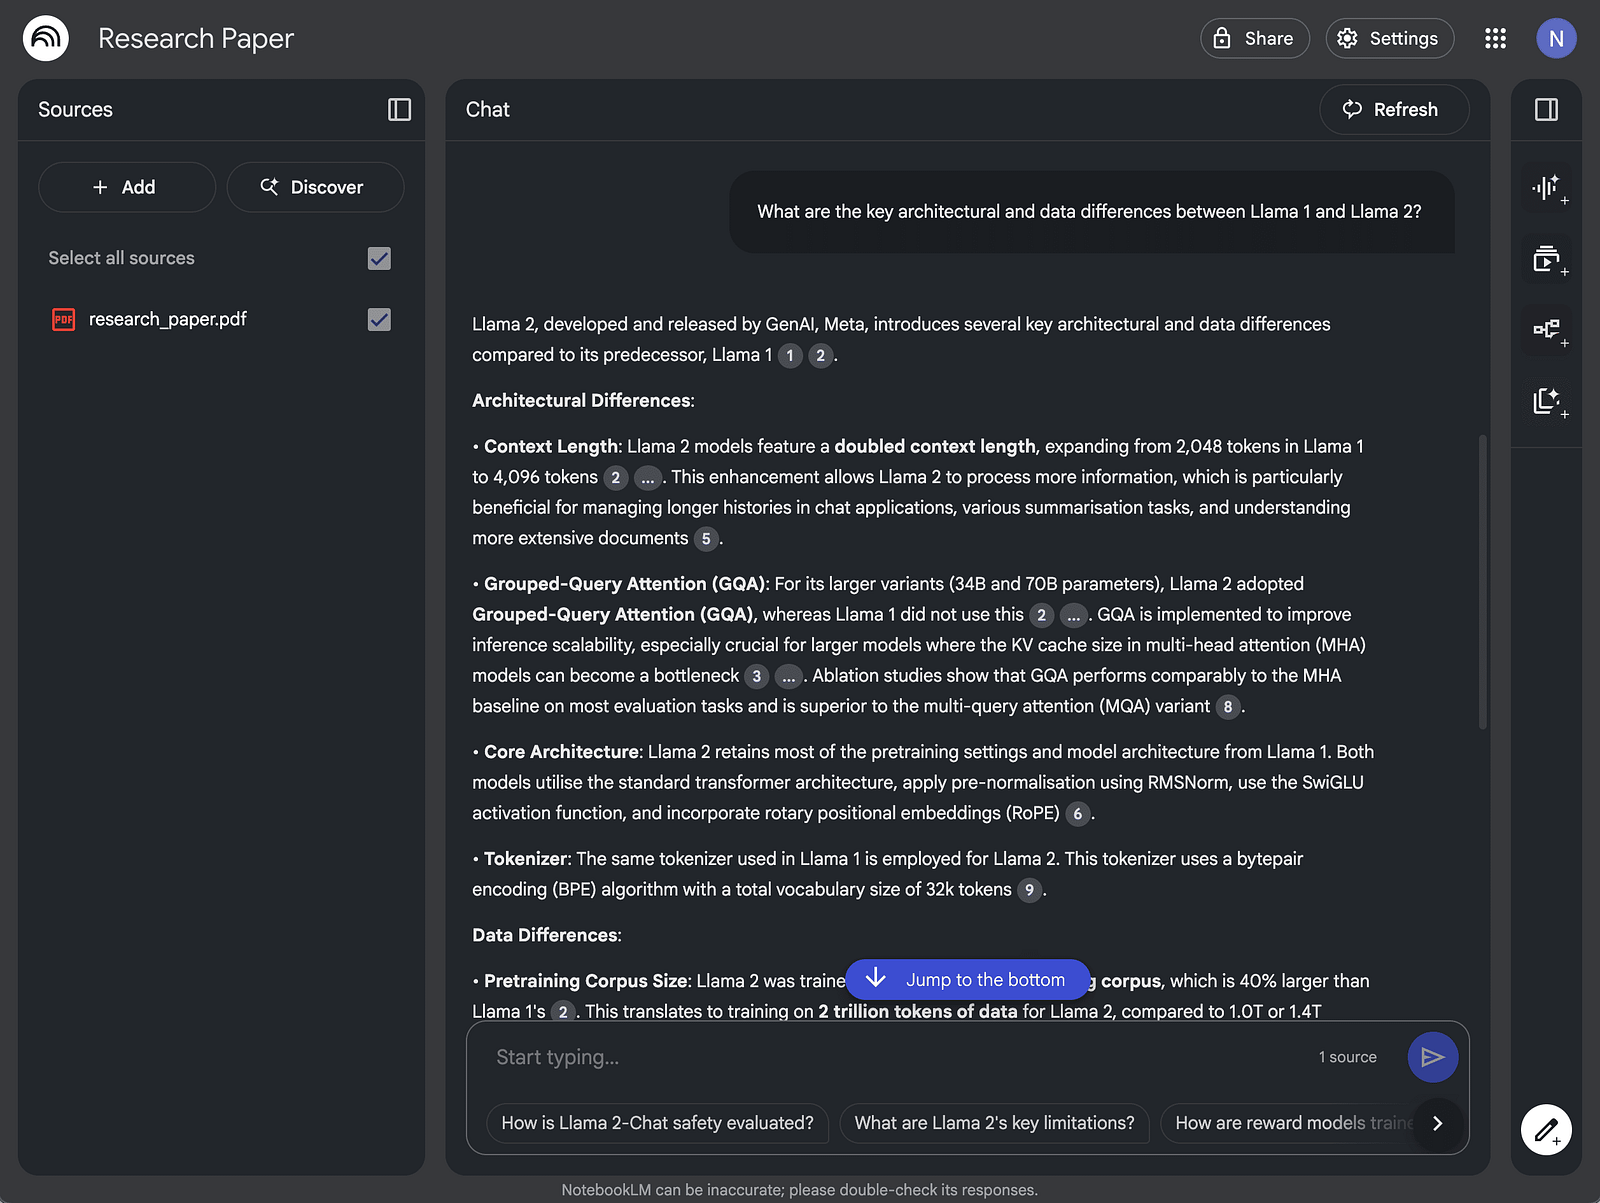This screenshot has height=1203, width=1600.
Task: Jump to the bottom of chat
Action: click(967, 979)
